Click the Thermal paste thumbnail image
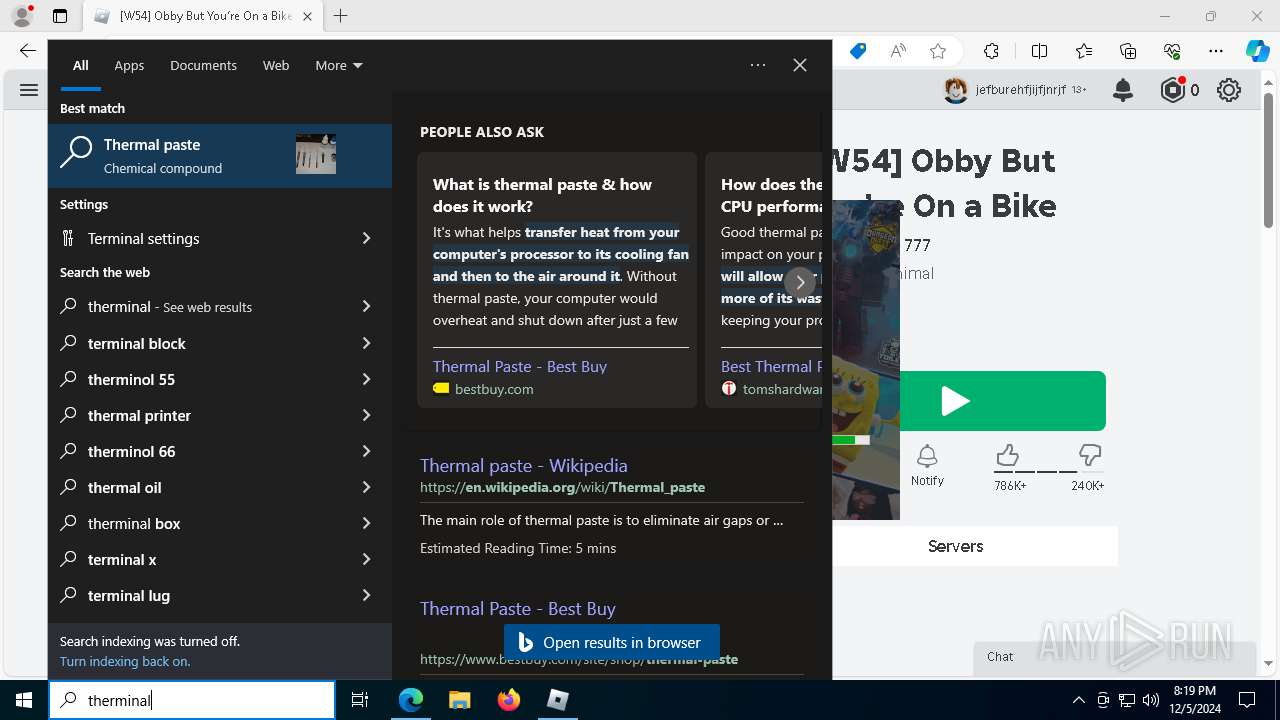The height and width of the screenshot is (720, 1280). 316,154
